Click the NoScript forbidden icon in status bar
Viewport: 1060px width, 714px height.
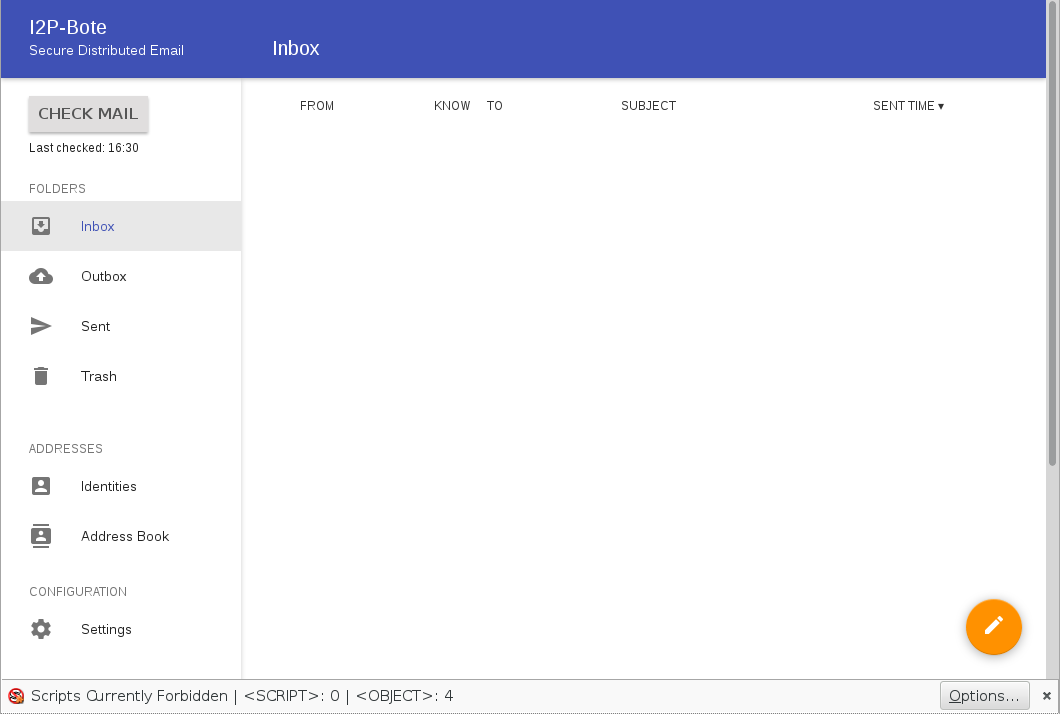point(16,696)
